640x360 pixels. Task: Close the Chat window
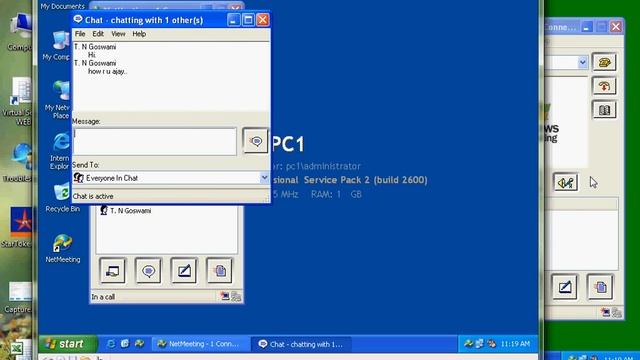coord(263,20)
